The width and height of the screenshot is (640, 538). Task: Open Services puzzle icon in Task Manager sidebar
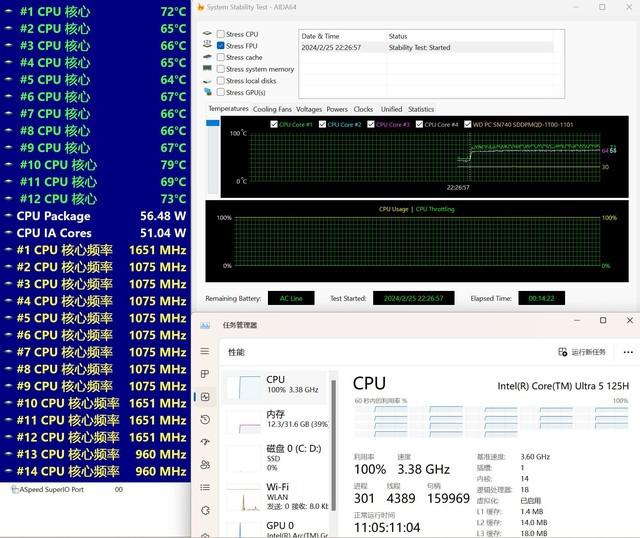[x=205, y=510]
